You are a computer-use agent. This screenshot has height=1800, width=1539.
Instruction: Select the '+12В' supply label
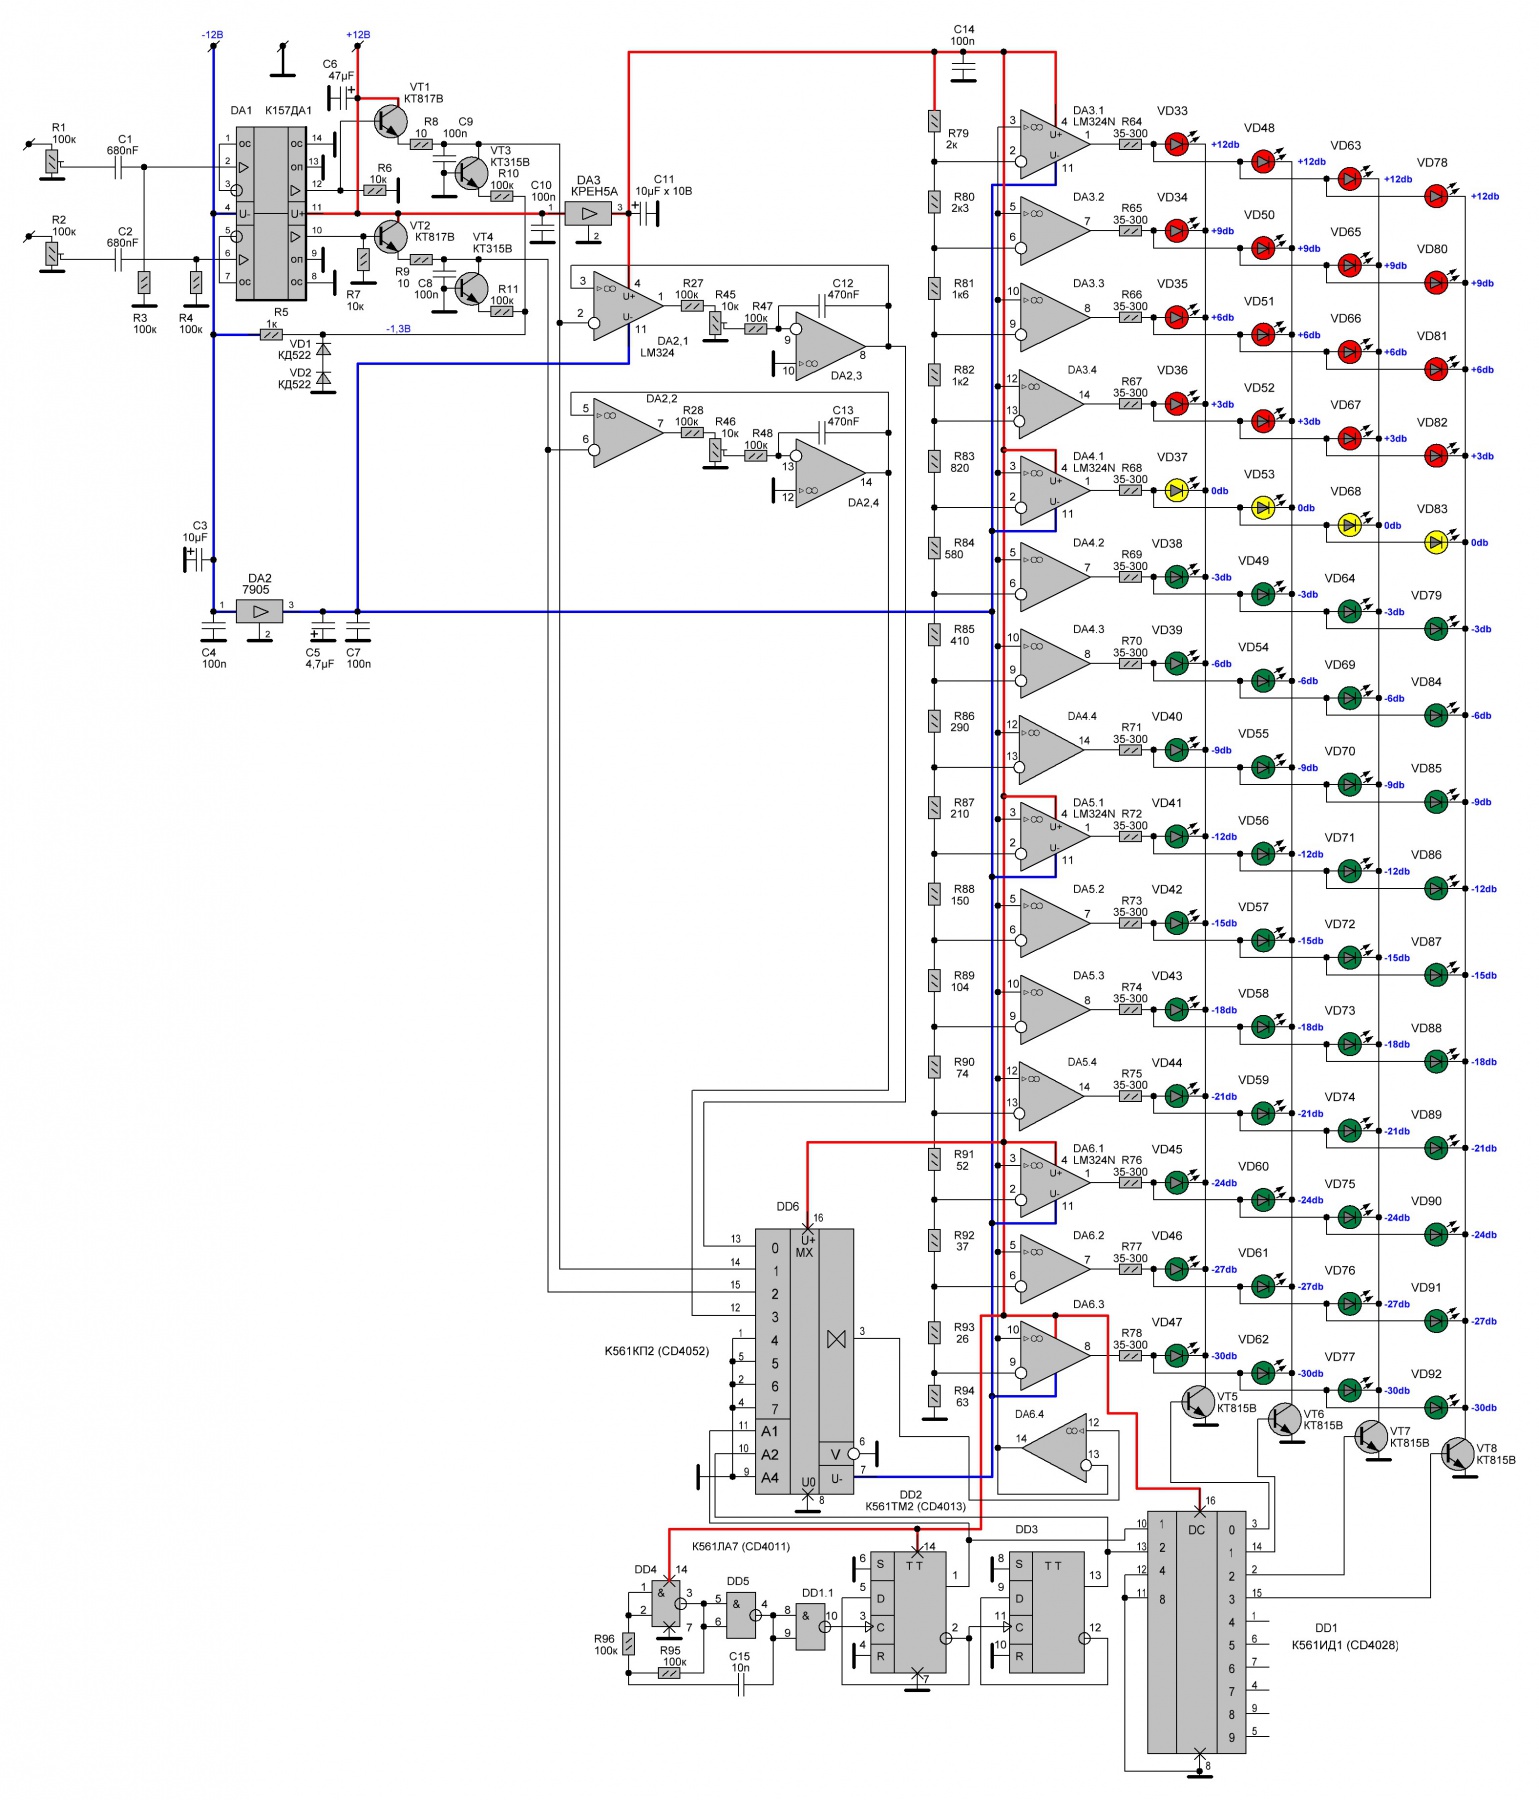point(358,34)
